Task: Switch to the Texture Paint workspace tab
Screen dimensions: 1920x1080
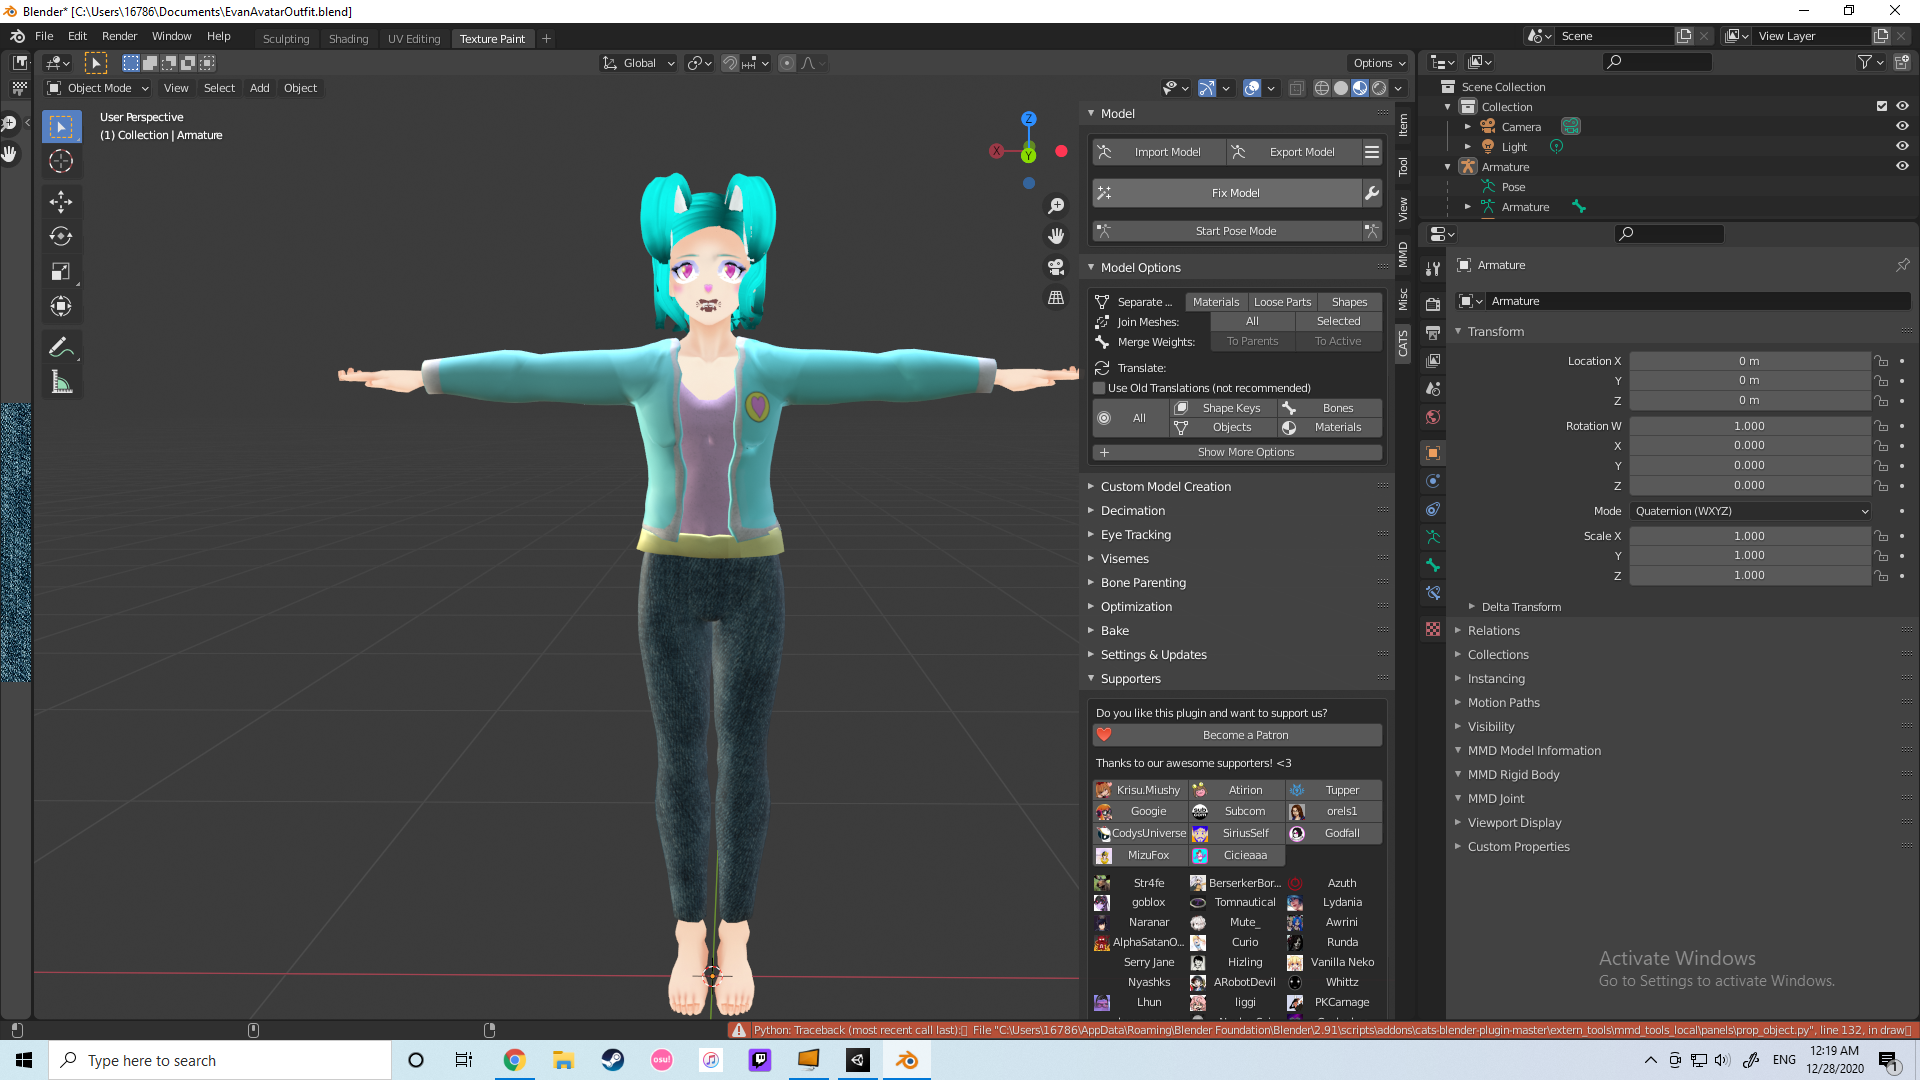Action: [x=493, y=38]
